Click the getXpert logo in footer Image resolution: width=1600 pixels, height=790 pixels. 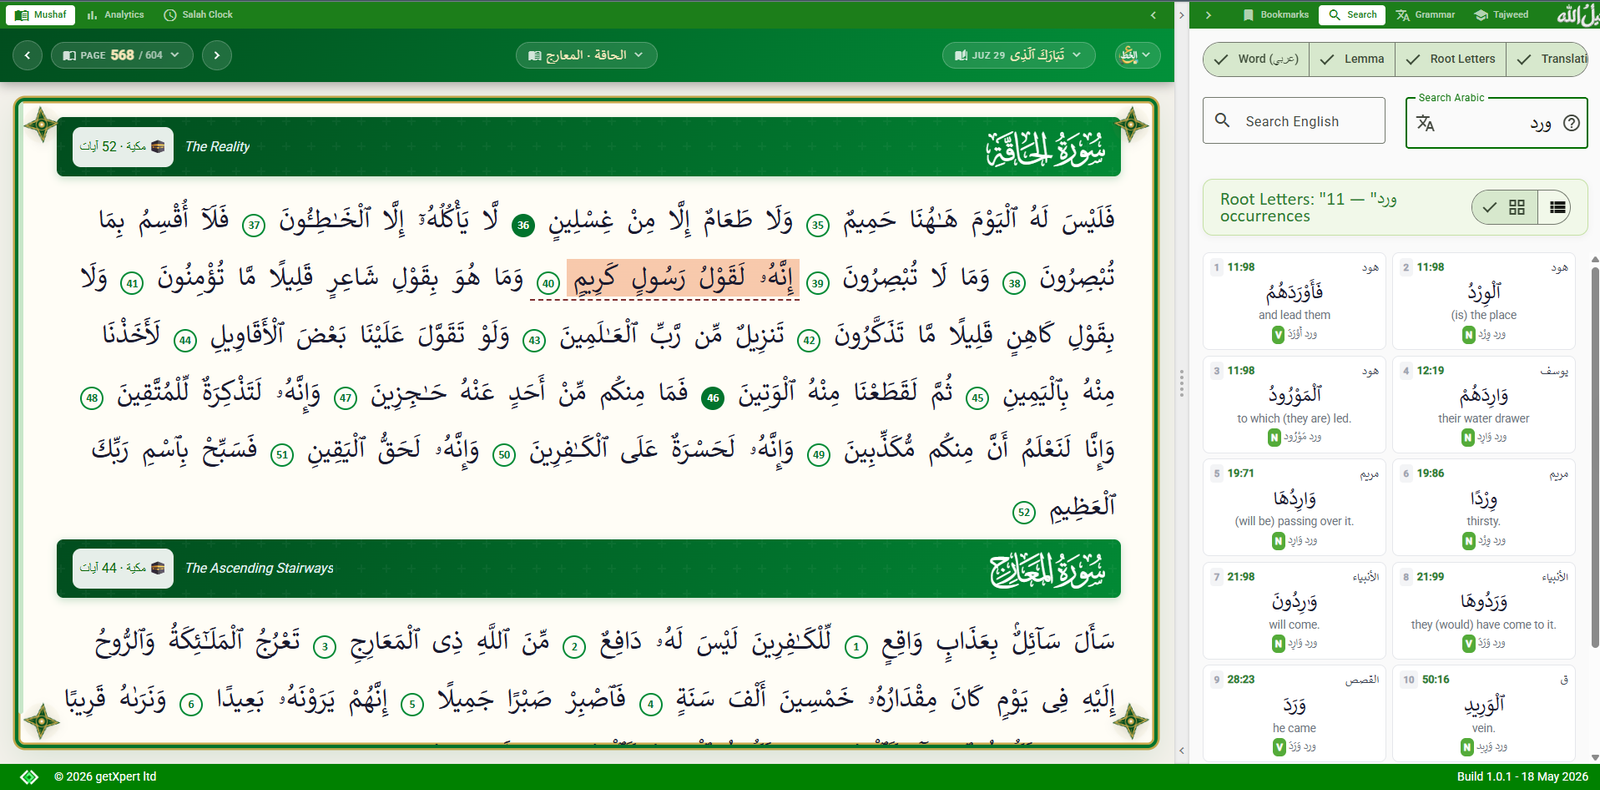[29, 777]
